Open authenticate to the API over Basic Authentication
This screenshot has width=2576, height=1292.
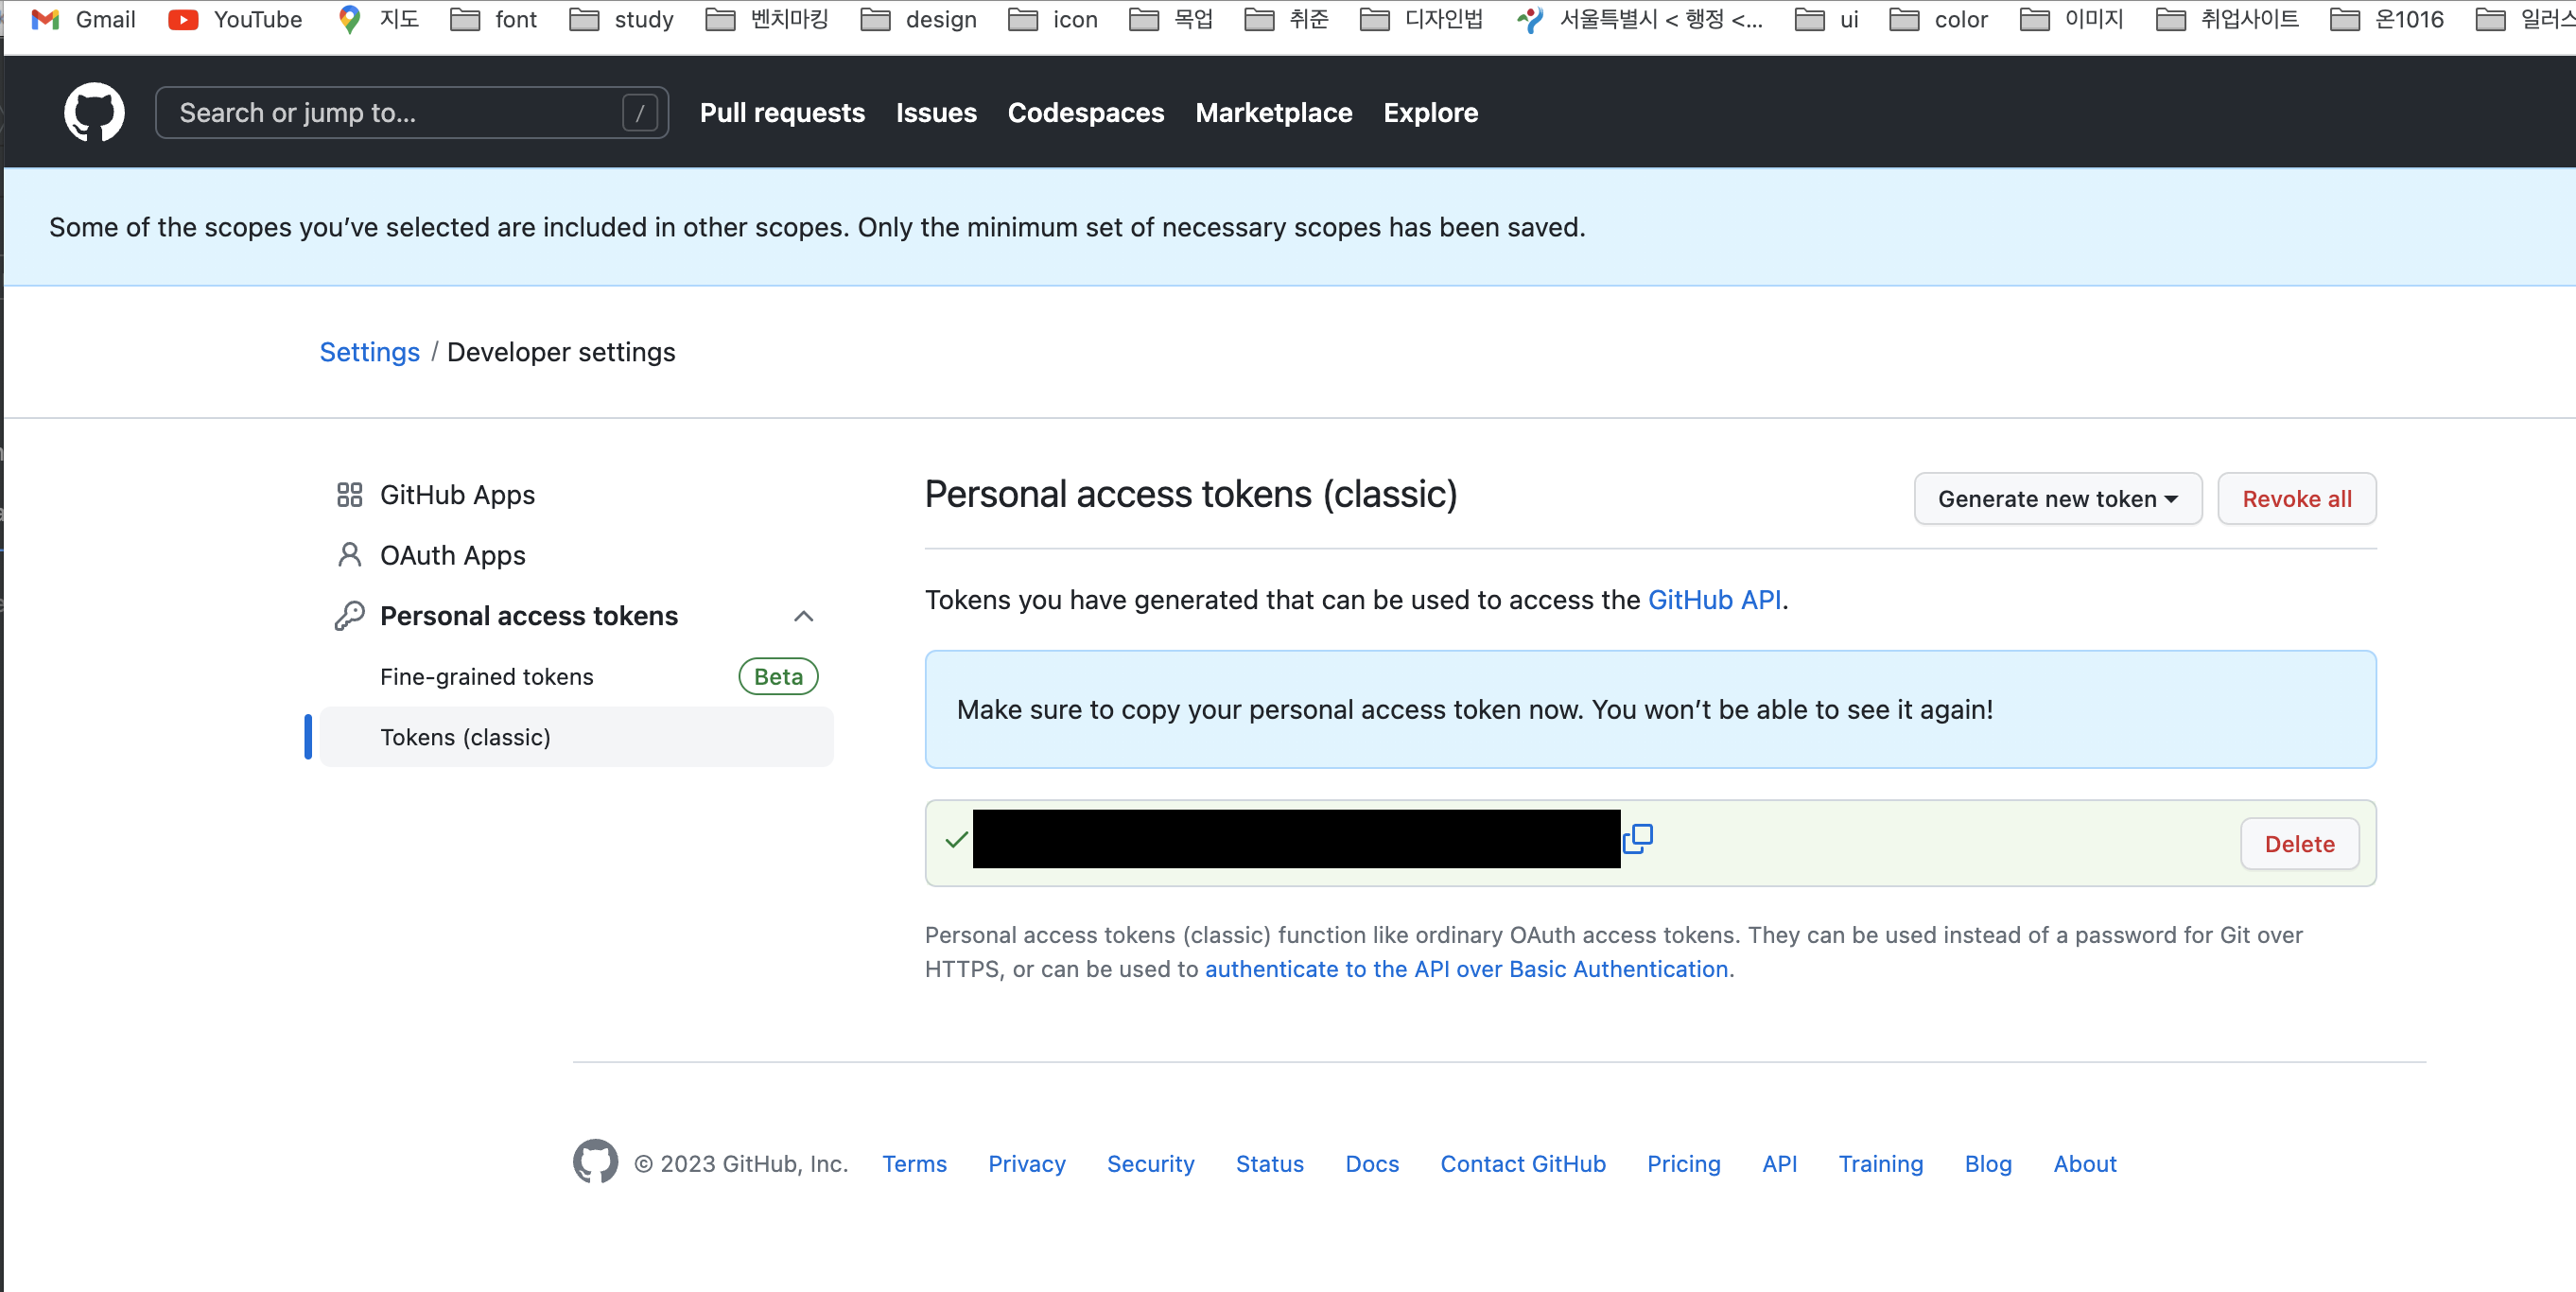pos(1466,969)
